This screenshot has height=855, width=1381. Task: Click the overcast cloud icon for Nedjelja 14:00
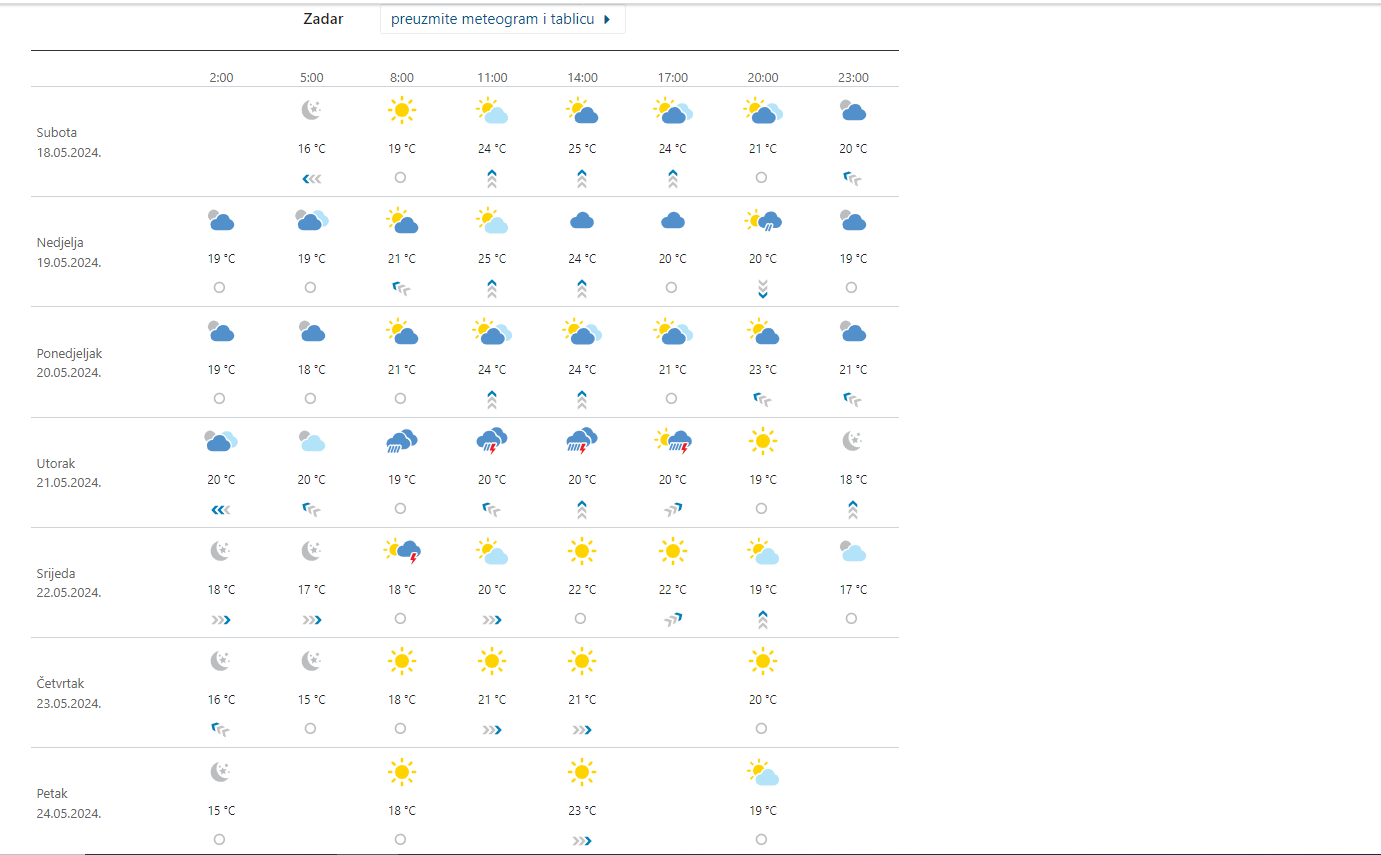tap(583, 220)
